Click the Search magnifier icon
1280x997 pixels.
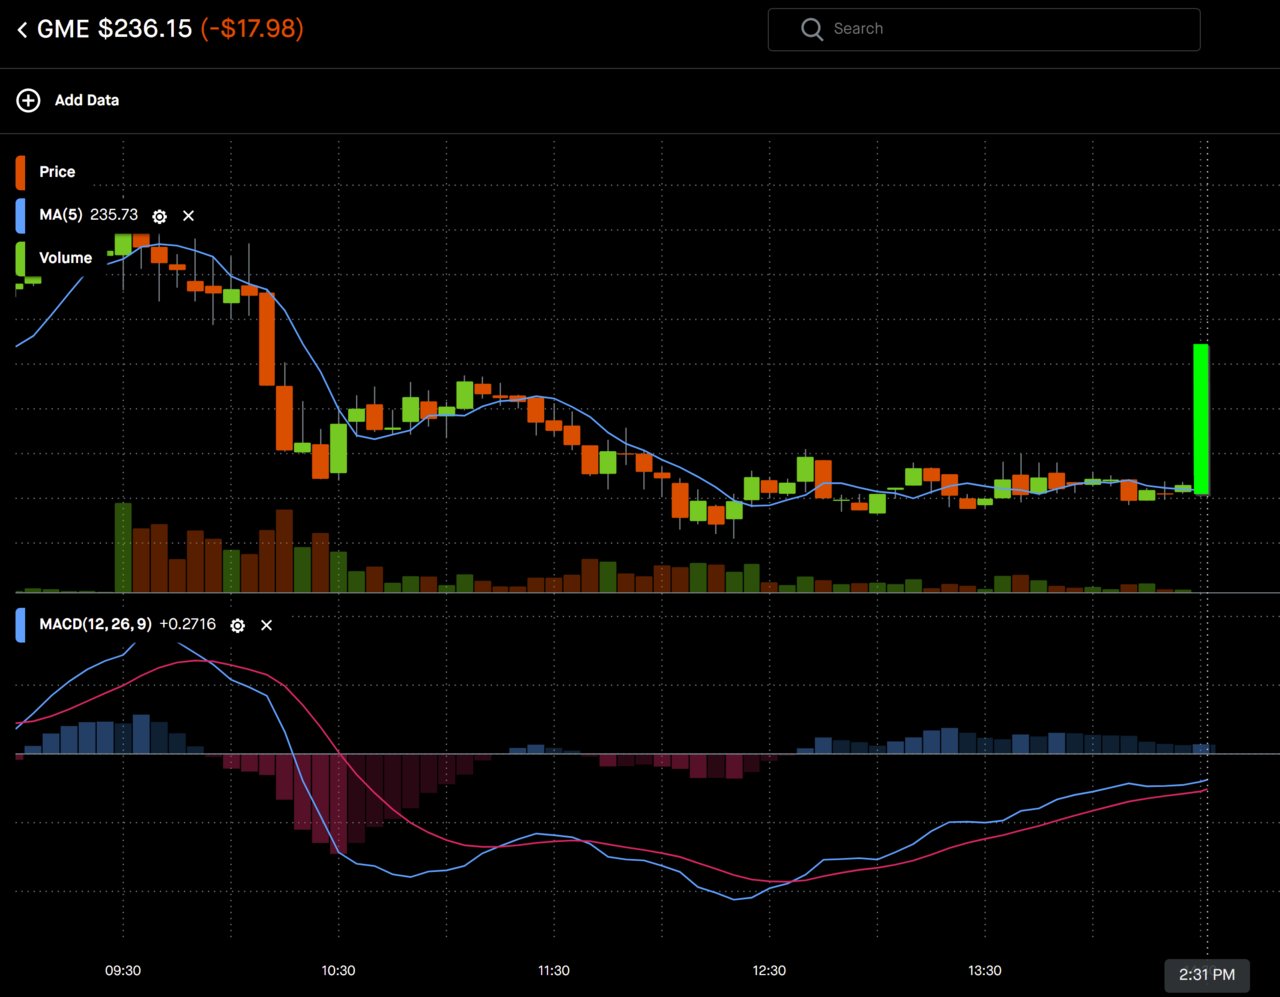pyautogui.click(x=812, y=29)
